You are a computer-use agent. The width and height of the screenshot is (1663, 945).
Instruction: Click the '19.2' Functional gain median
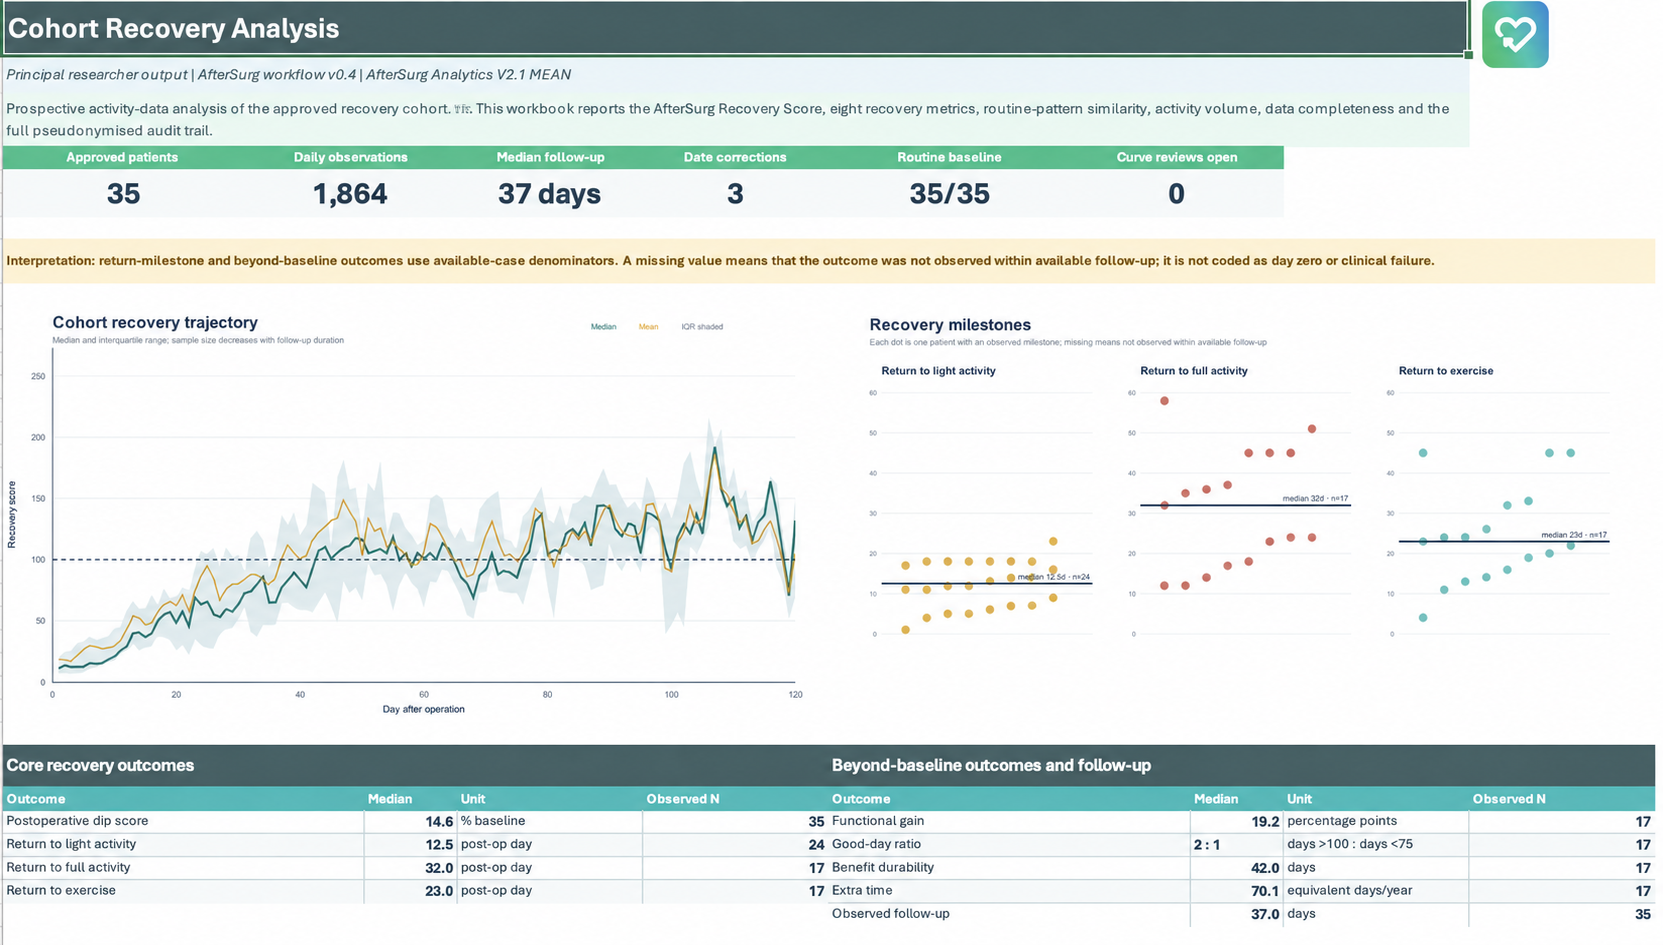click(1237, 821)
